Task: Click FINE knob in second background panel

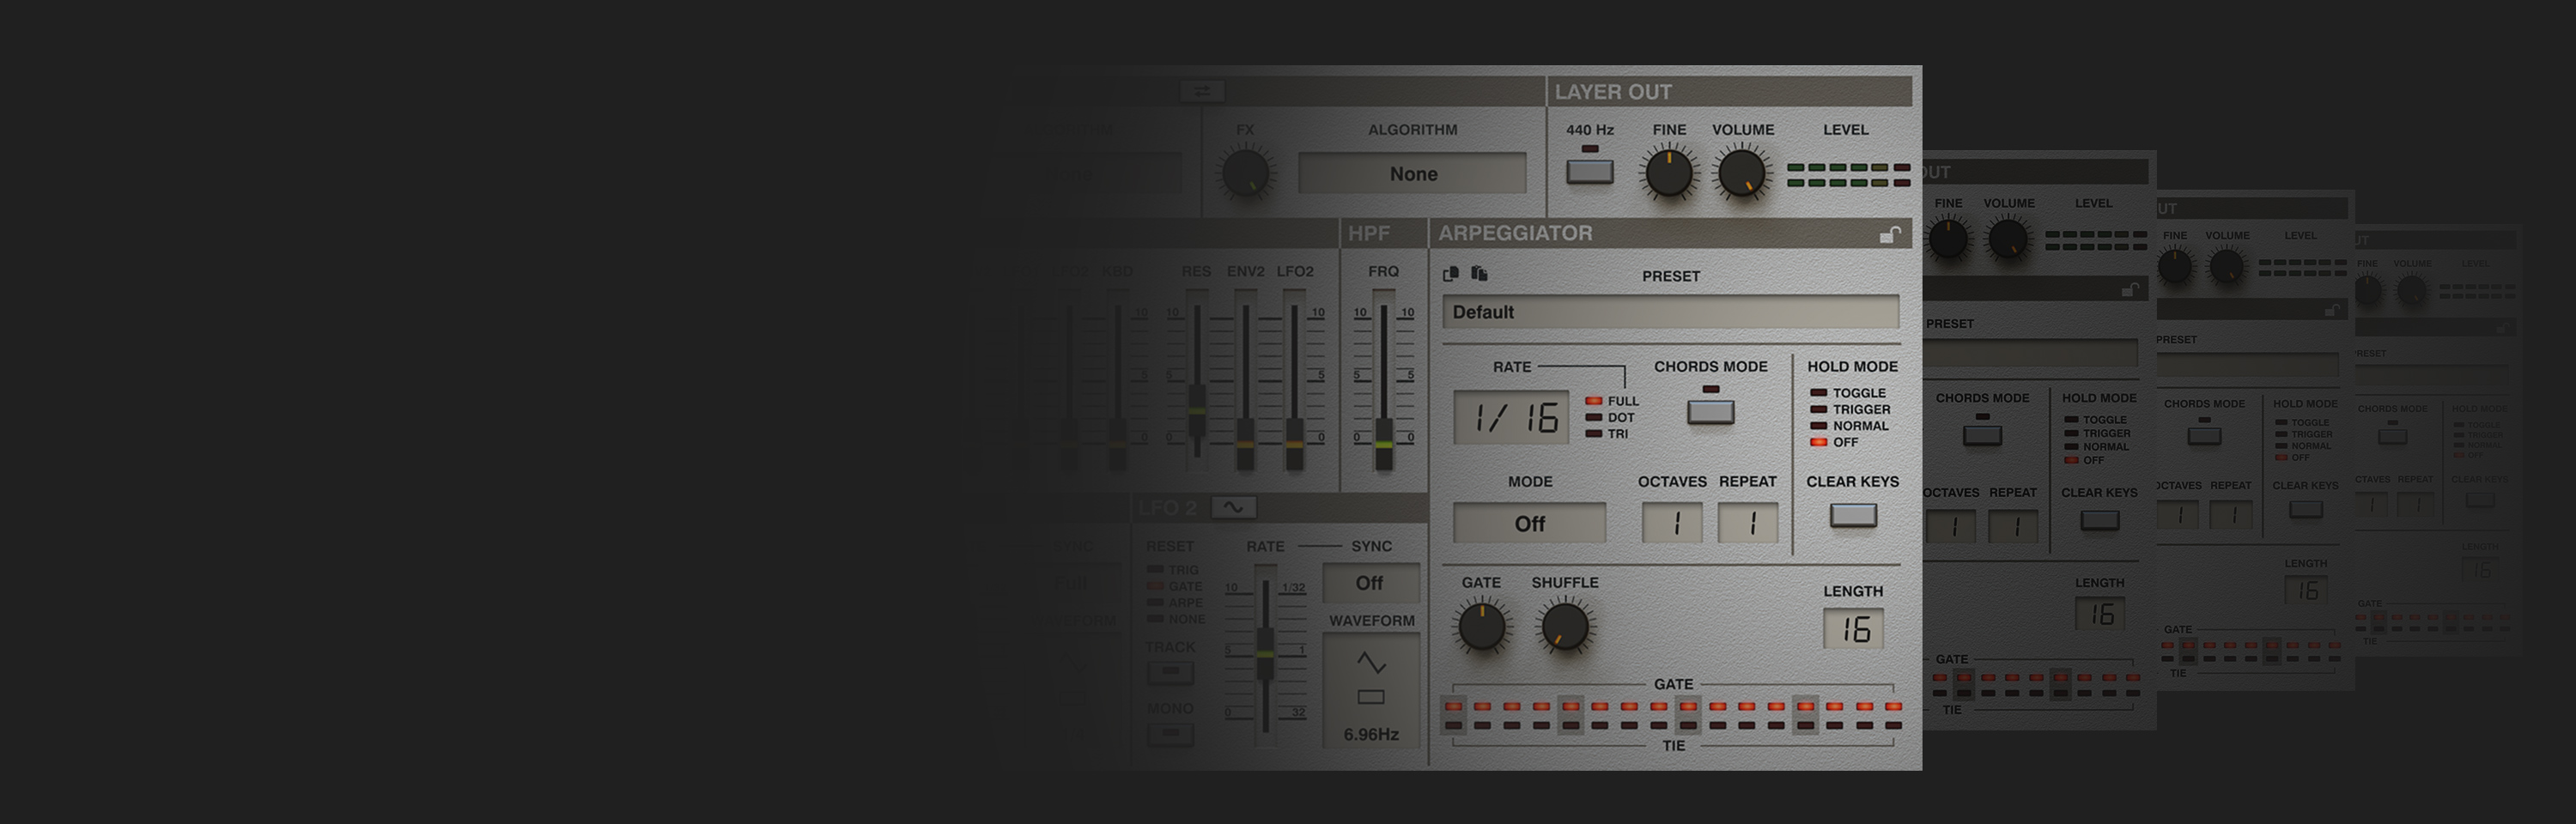Action: click(x=1948, y=240)
